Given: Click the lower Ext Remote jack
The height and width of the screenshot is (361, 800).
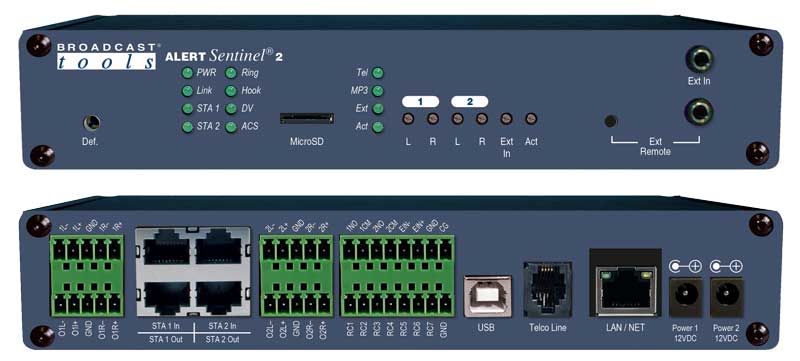Looking at the screenshot, I should click(x=698, y=111).
